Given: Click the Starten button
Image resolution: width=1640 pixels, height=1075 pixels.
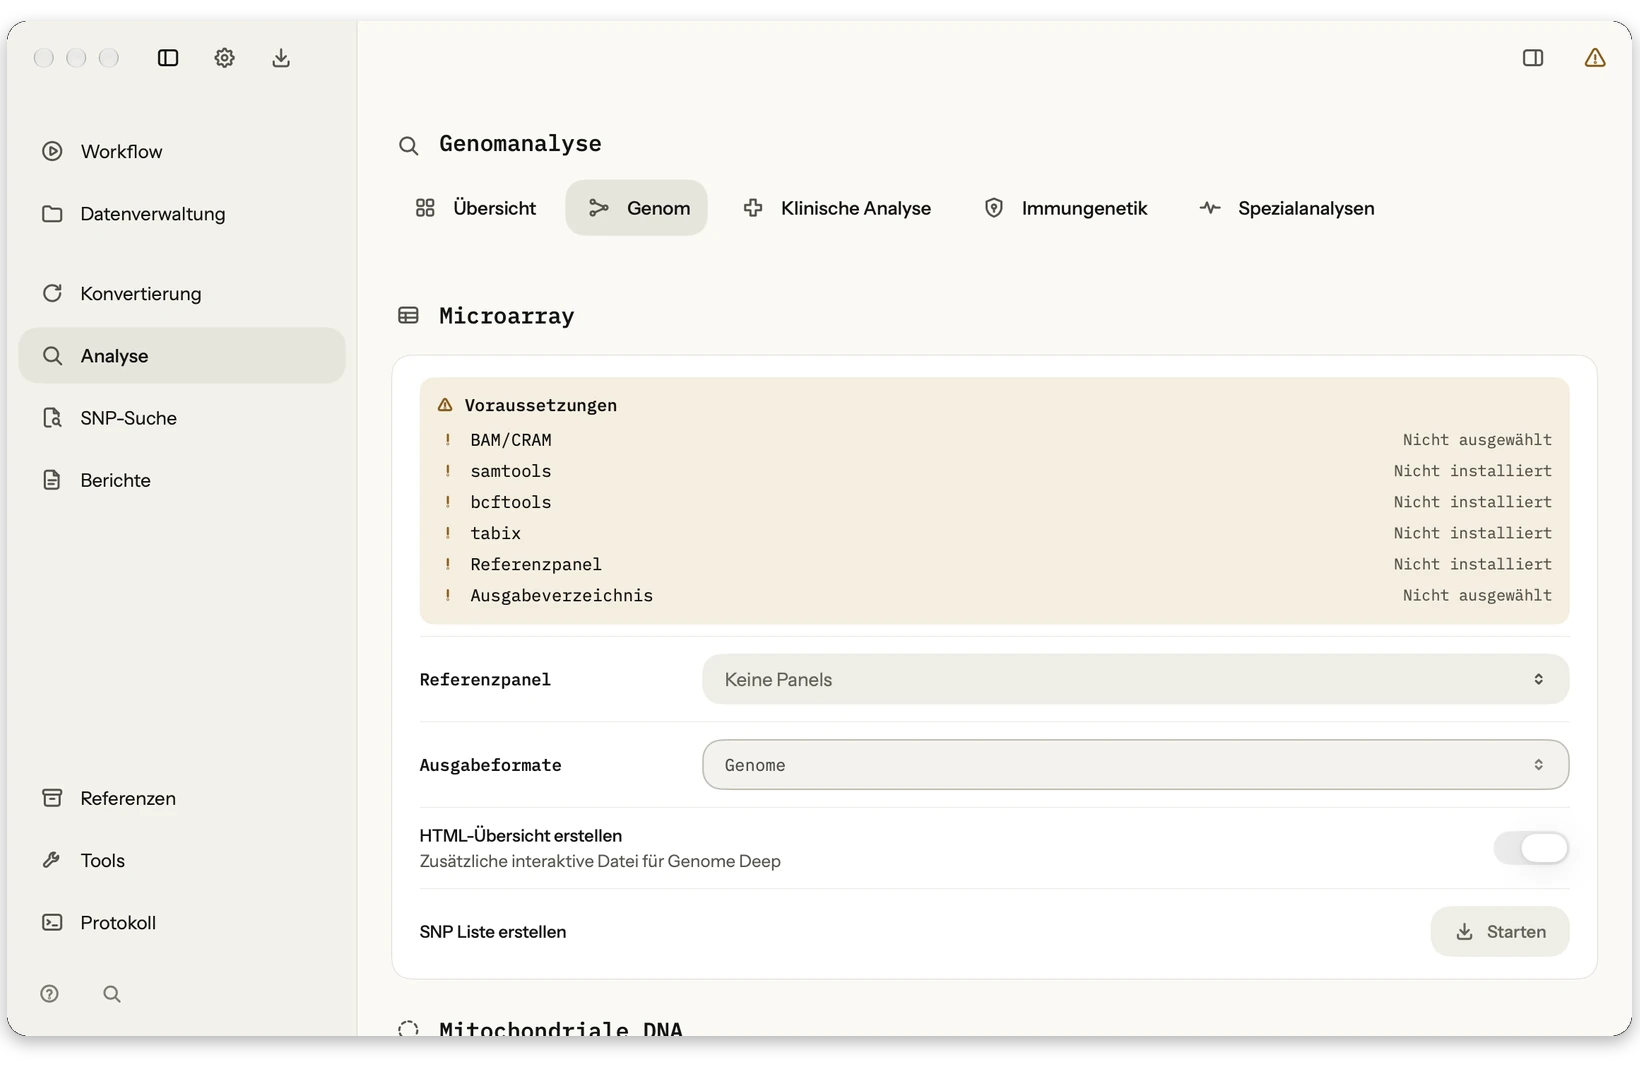Looking at the screenshot, I should [x=1499, y=932].
